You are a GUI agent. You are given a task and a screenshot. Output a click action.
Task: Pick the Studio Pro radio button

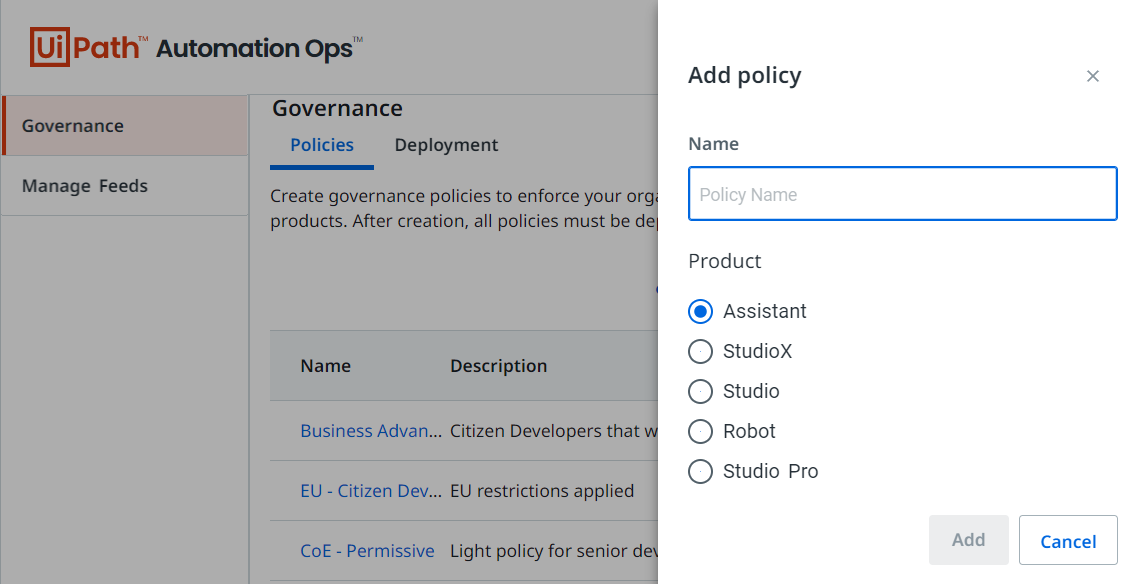click(x=700, y=471)
